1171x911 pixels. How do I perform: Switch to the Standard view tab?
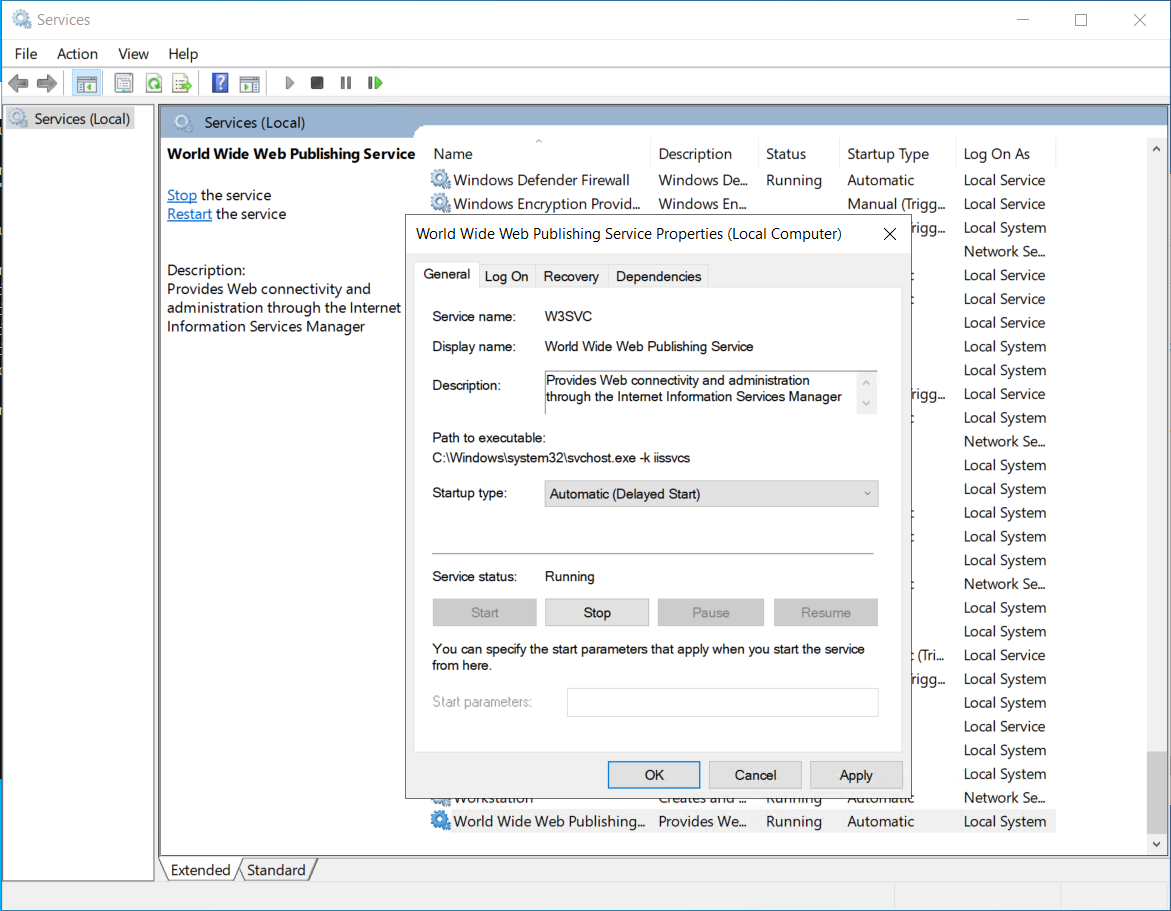[x=276, y=870]
